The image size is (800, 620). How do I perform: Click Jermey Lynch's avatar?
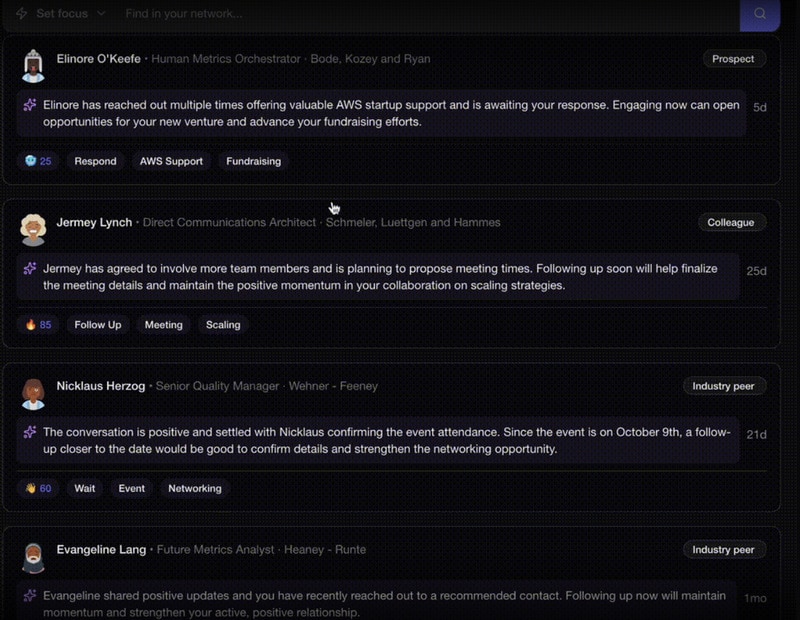(33, 229)
